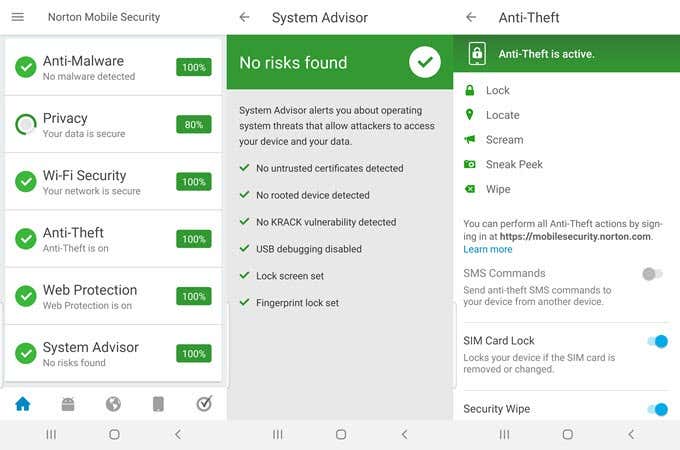Turn off the Security Wipe switch
The image size is (680, 450).
pyautogui.click(x=656, y=409)
